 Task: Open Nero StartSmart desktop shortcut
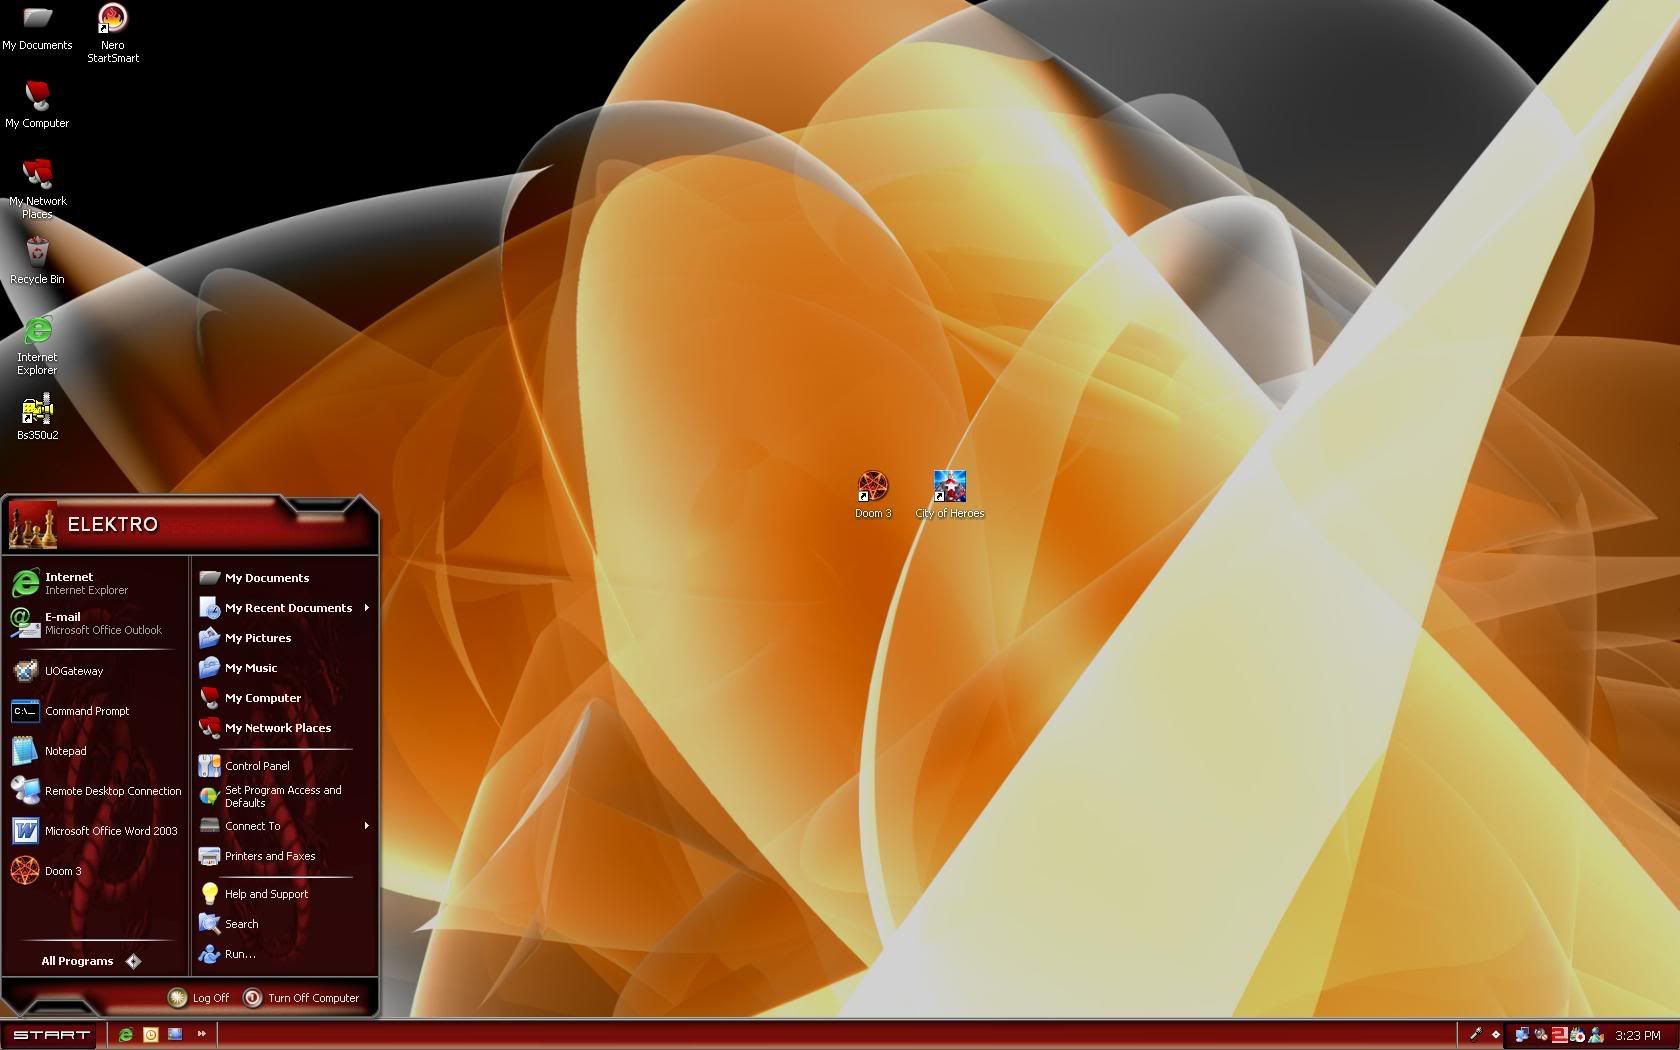point(113,33)
